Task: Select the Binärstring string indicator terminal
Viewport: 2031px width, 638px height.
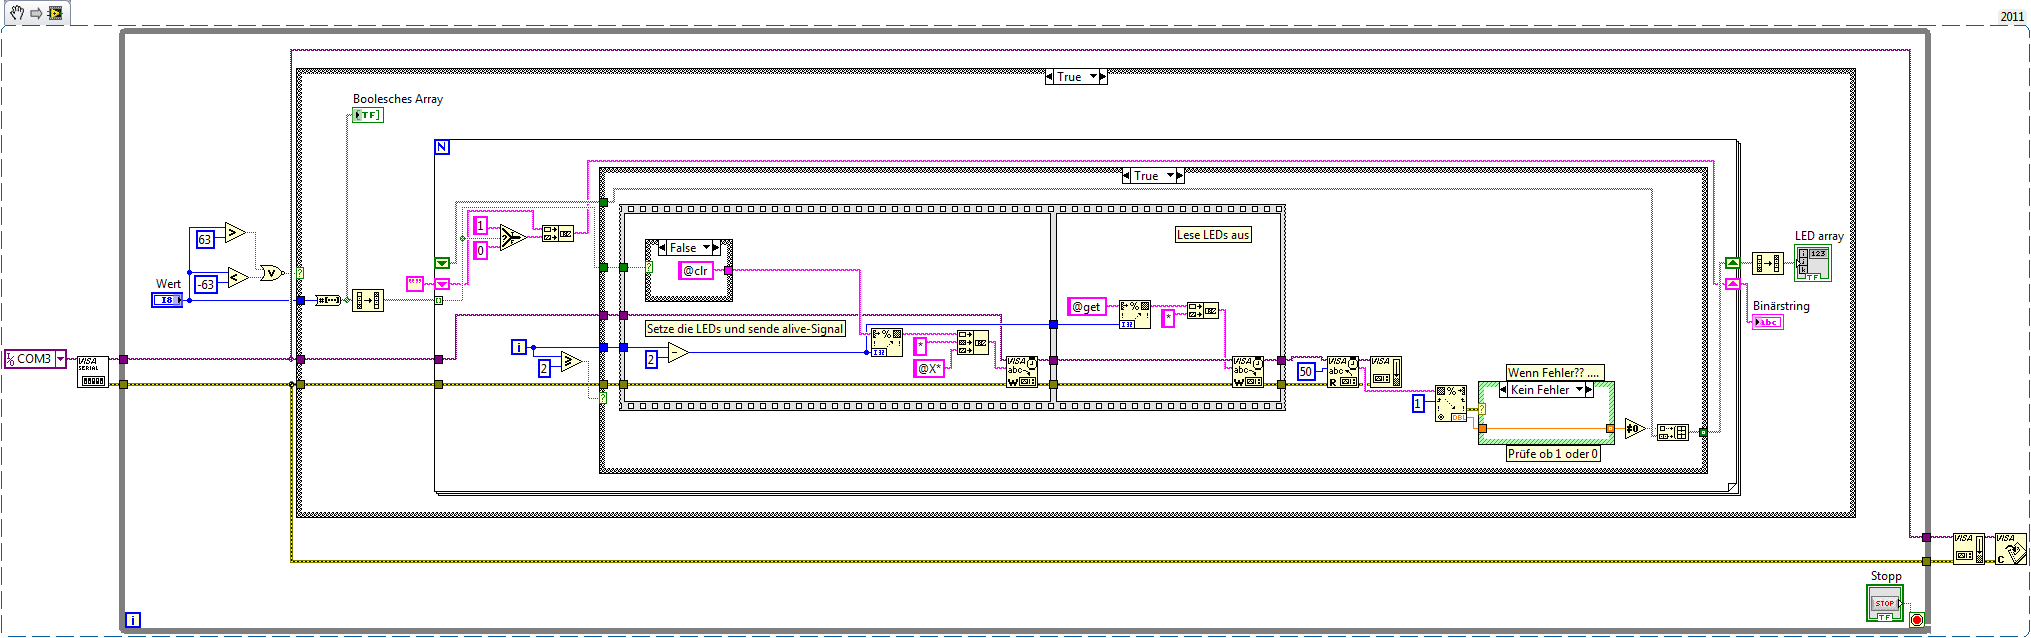Action: (x=1768, y=322)
